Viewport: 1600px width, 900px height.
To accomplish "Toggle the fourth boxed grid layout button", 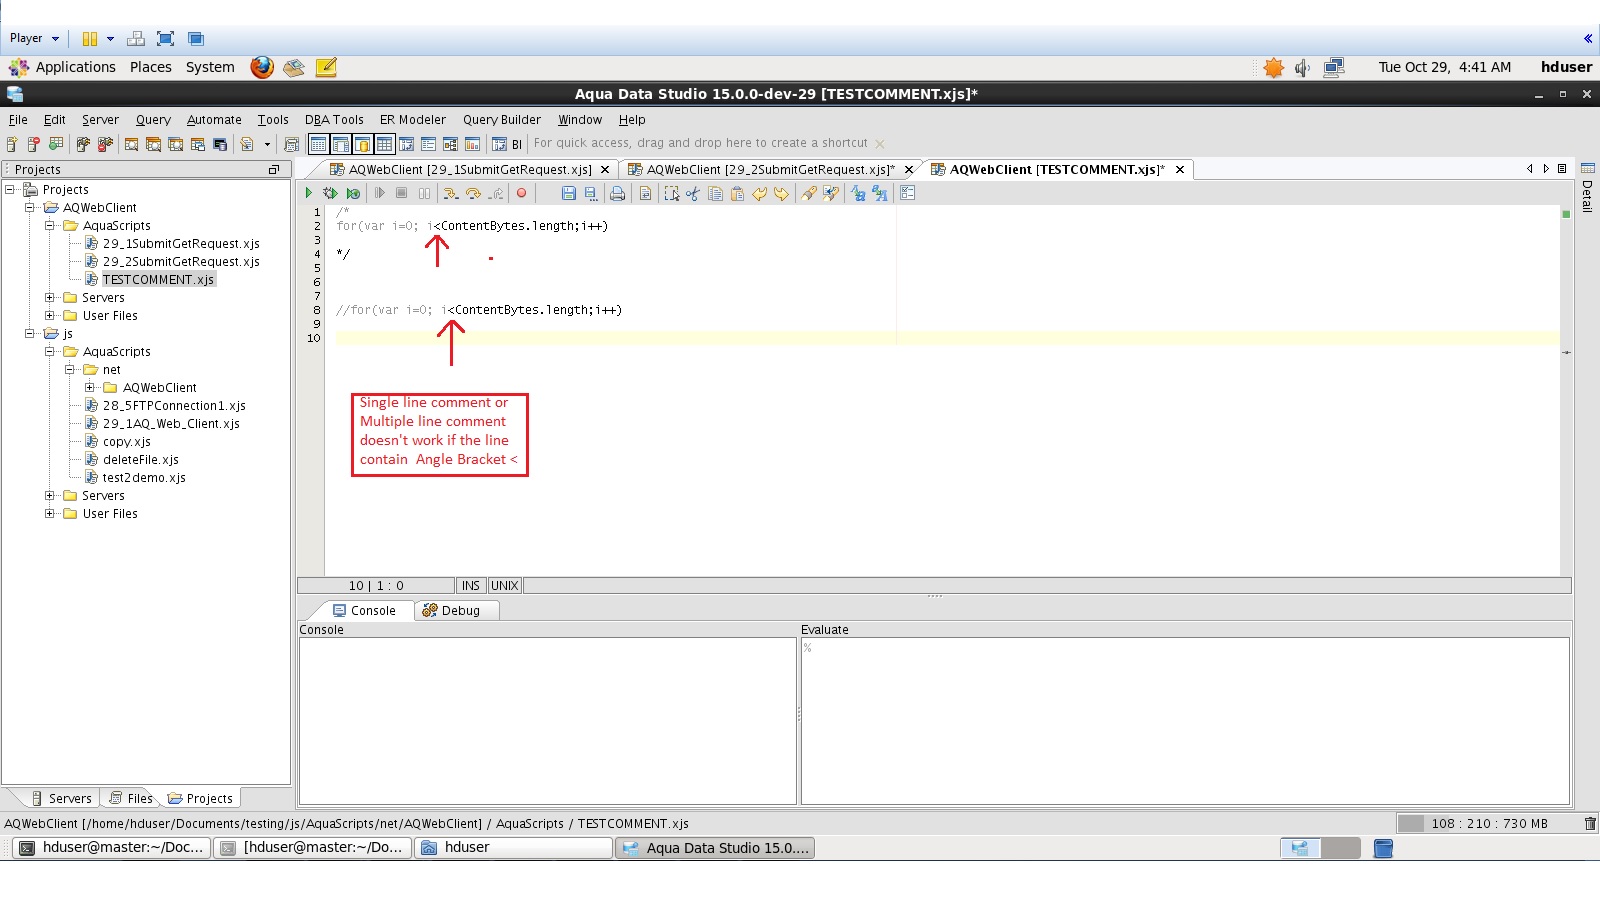I will coord(384,144).
